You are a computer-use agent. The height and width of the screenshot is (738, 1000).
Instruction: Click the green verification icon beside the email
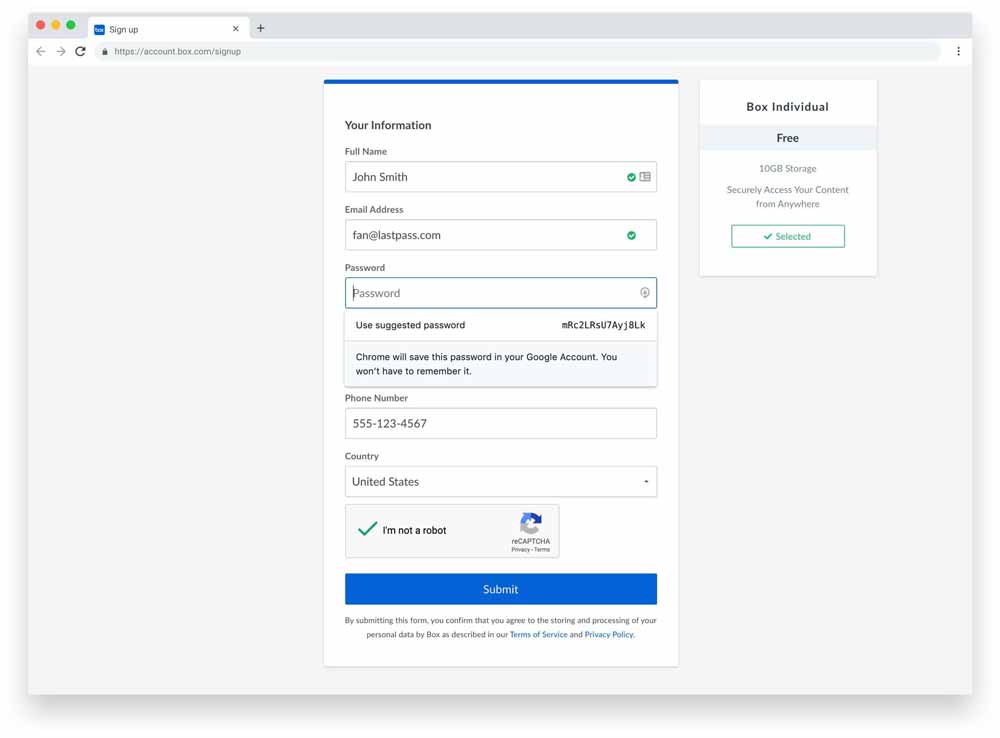pyautogui.click(x=631, y=235)
